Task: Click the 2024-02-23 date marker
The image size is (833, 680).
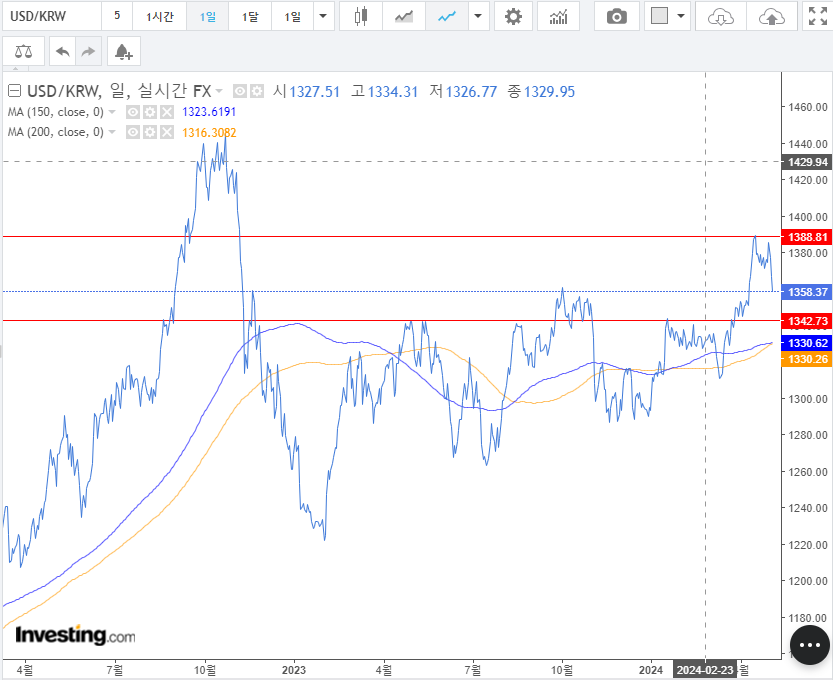Action: [705, 670]
